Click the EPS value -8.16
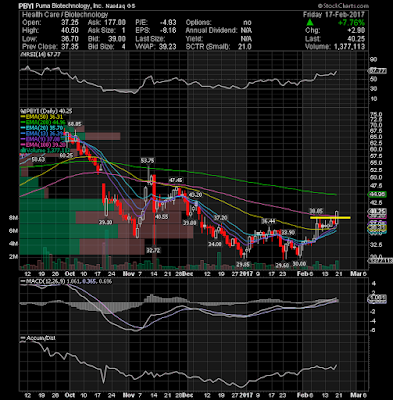 click(x=168, y=31)
